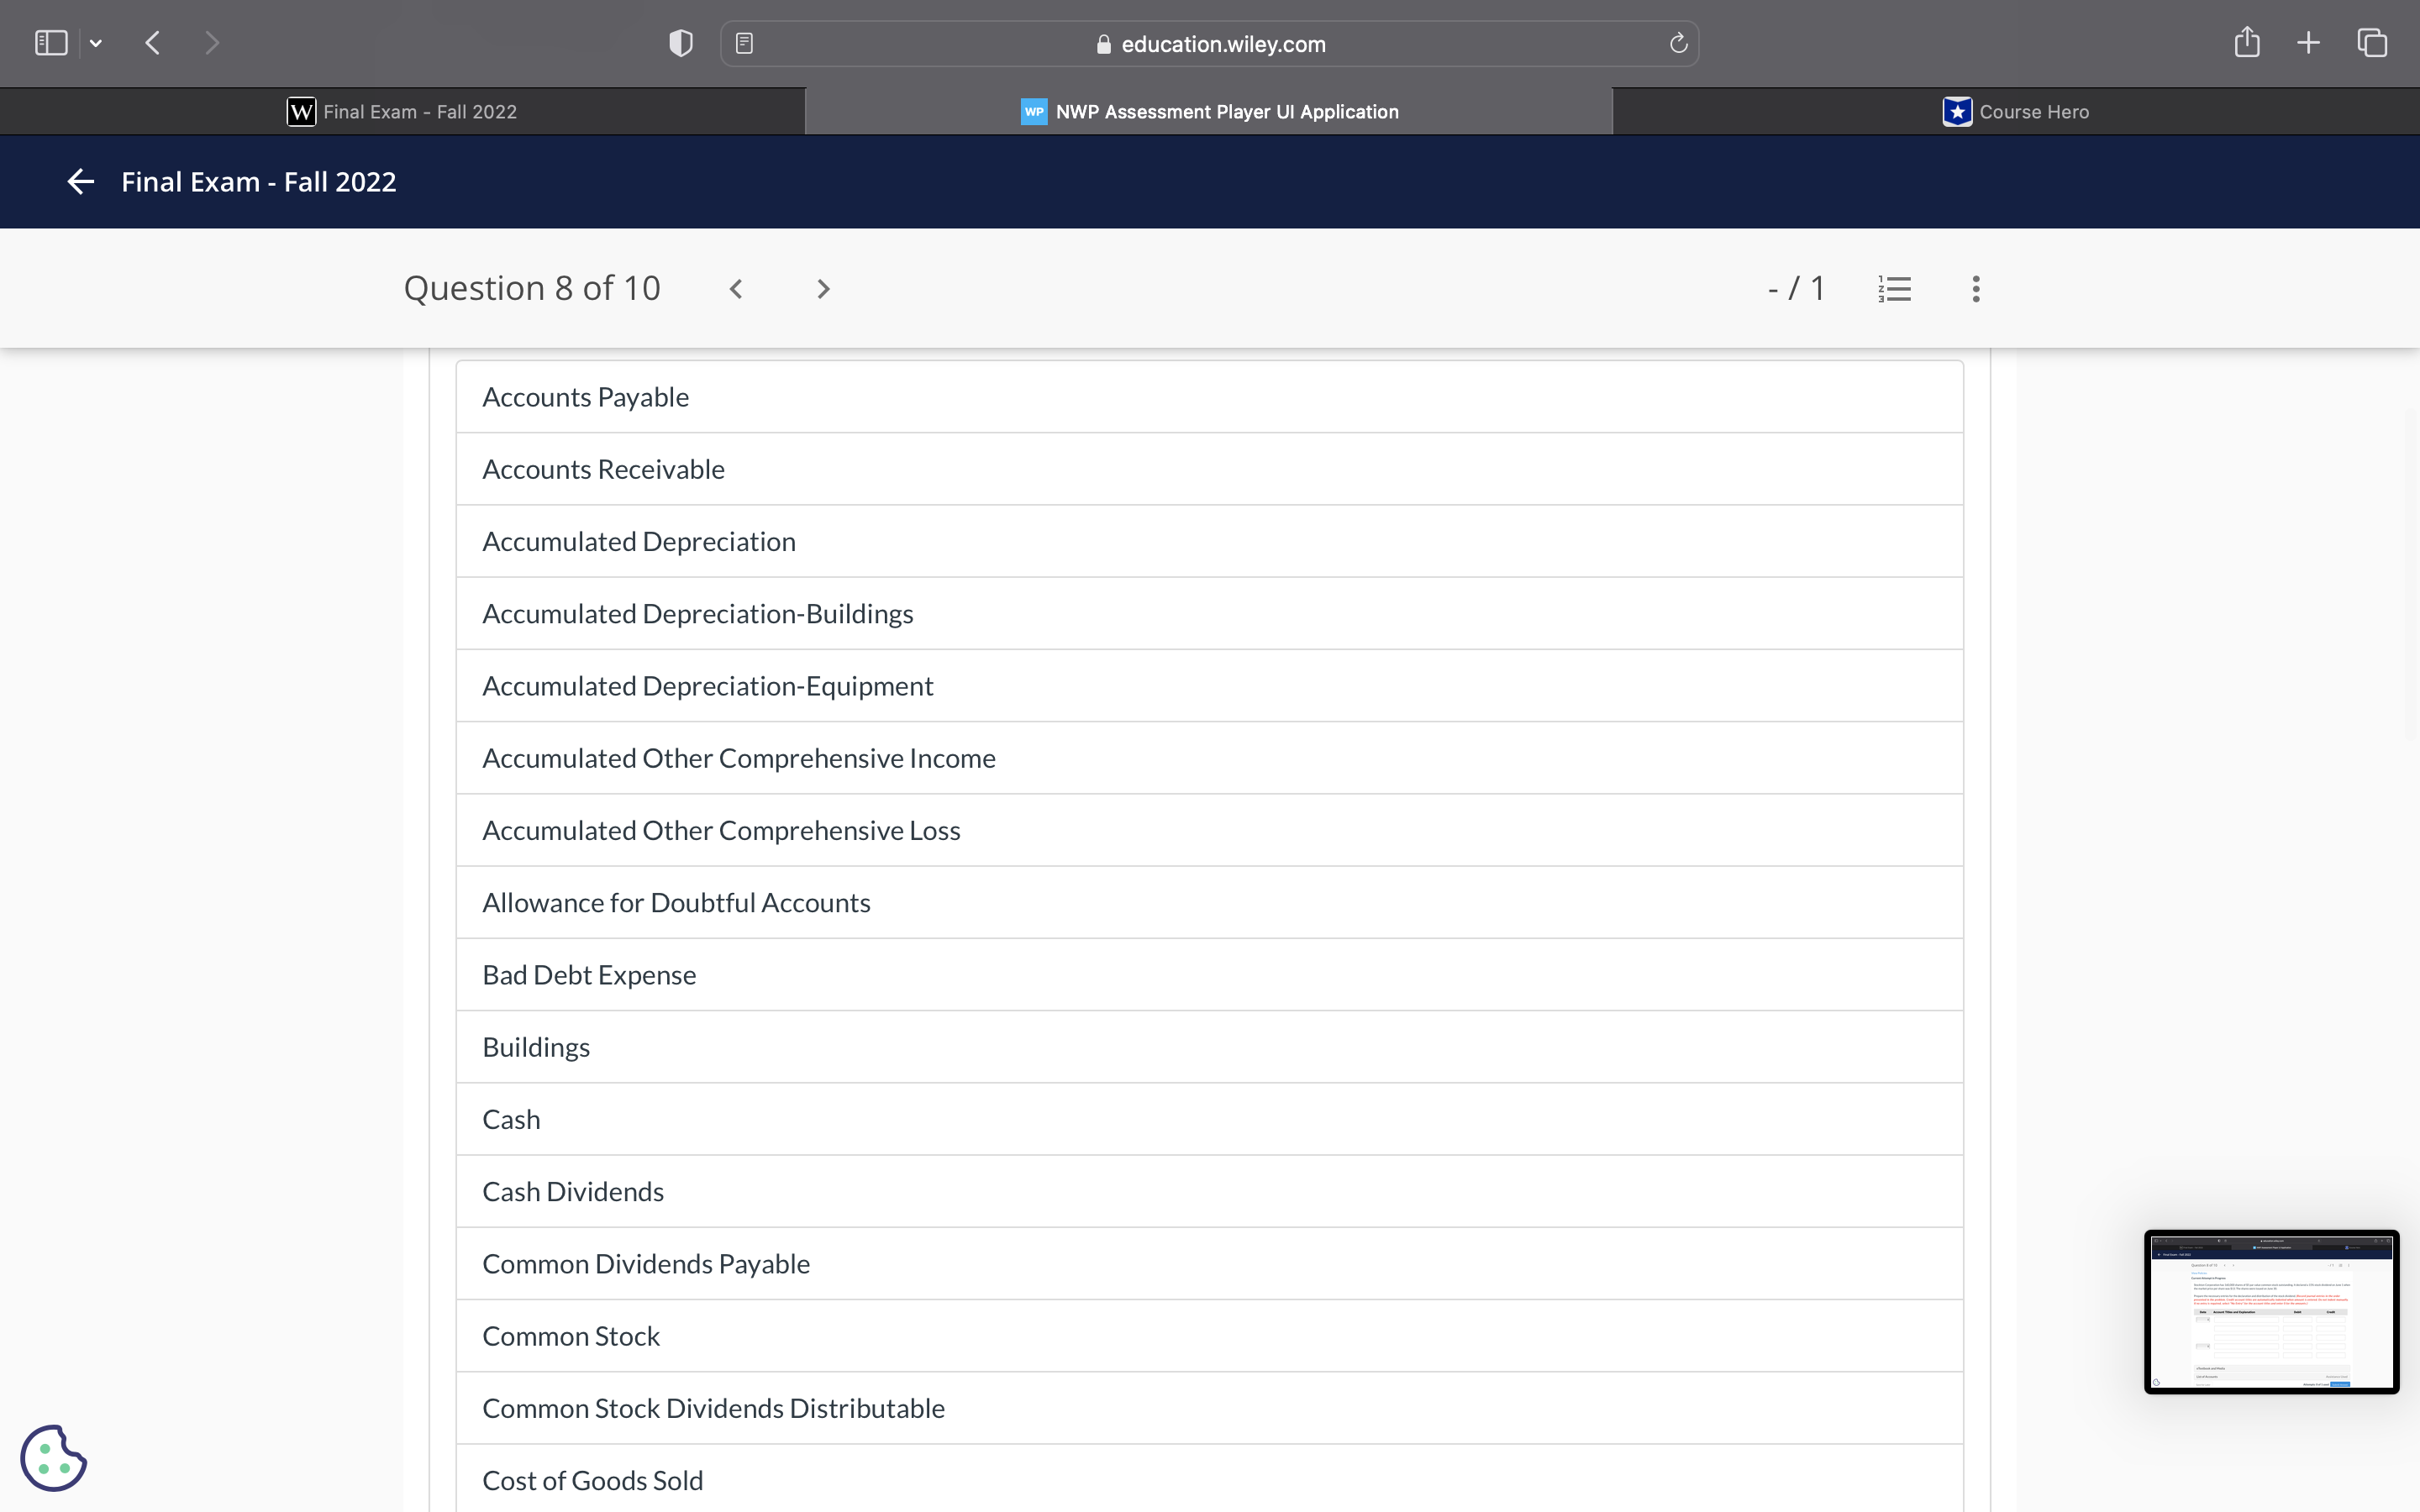Viewport: 2420px width, 1512px height.
Task: Show Safari tab overview icon
Action: click(x=2372, y=43)
